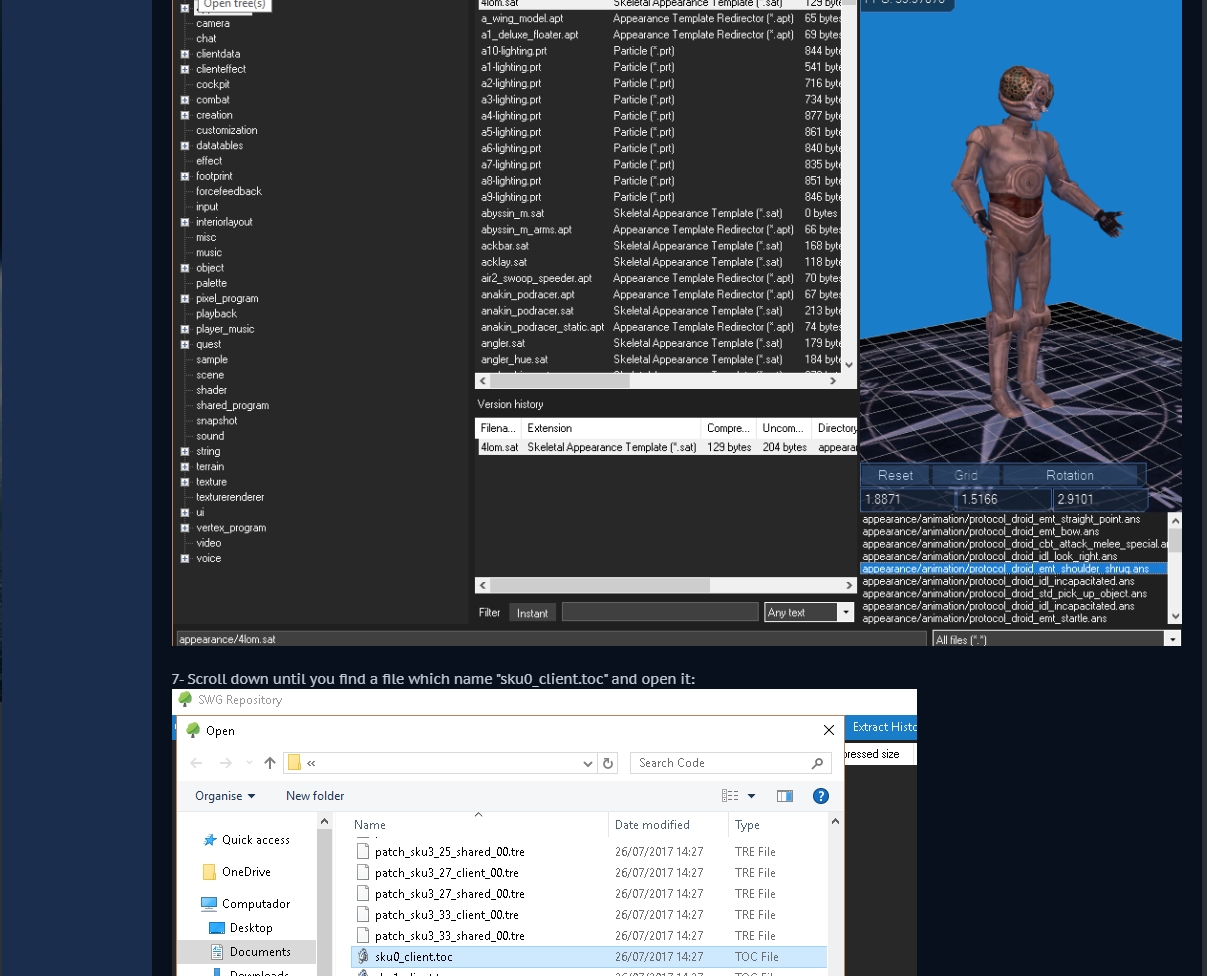This screenshot has height=976, width=1207.
Task: Change view layout icon in Open dialog
Action: [x=730, y=796]
